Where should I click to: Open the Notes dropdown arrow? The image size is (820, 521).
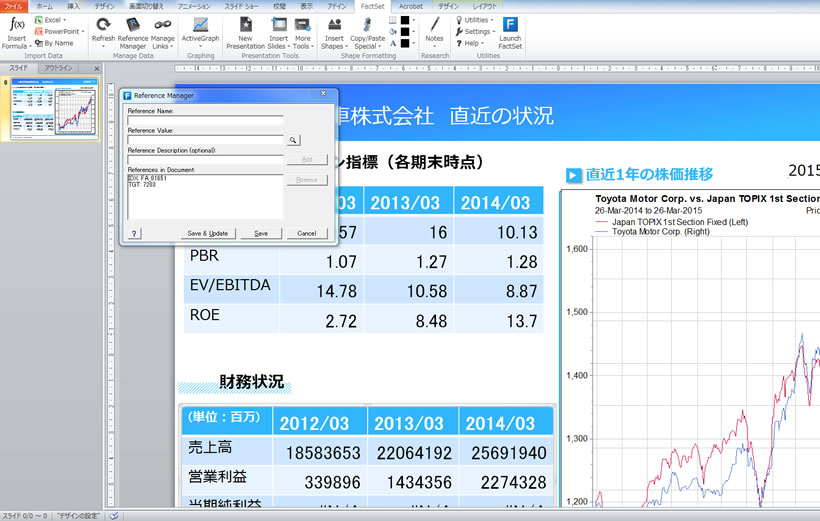click(434, 47)
